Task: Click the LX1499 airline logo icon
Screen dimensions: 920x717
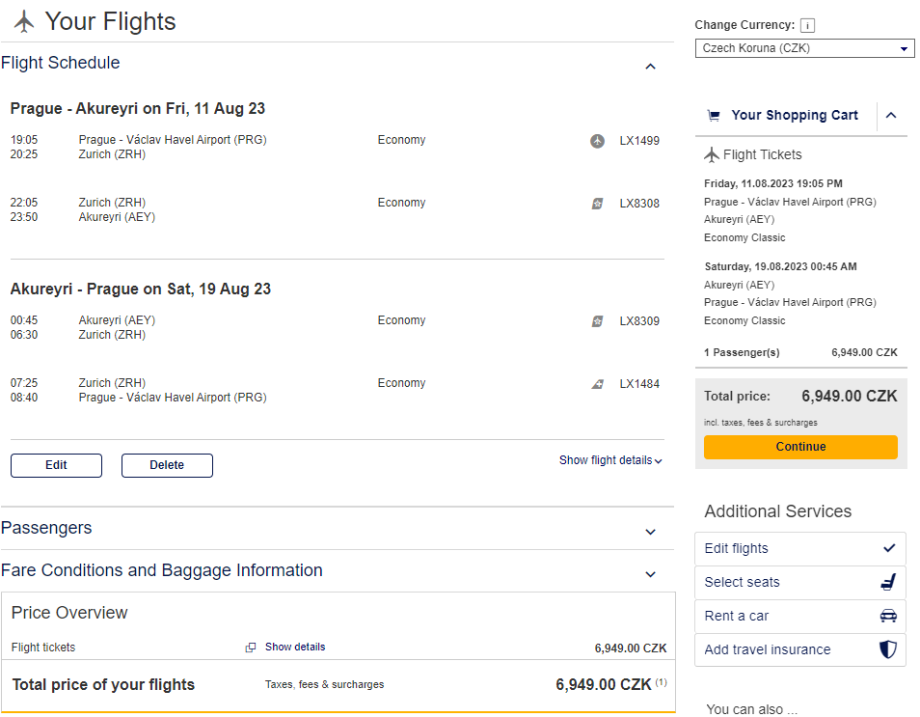Action: pyautogui.click(x=597, y=141)
